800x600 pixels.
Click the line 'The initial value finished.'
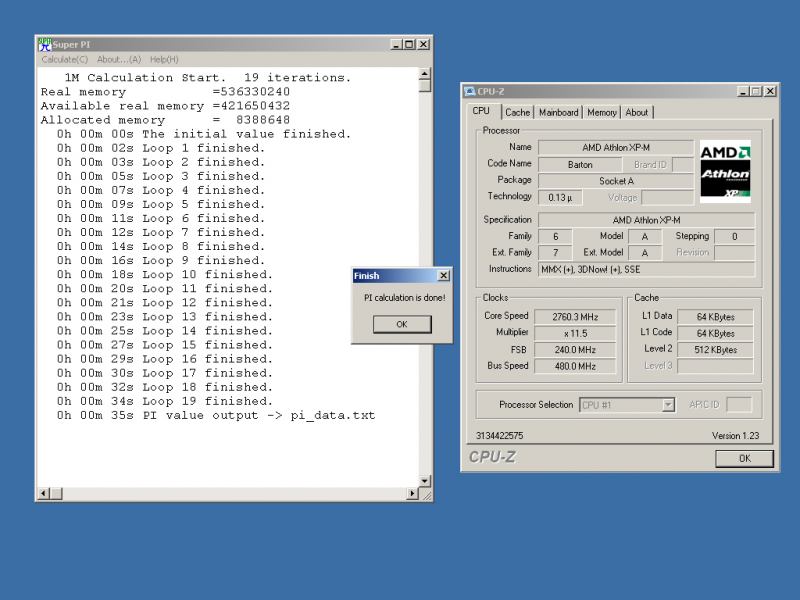point(204,134)
